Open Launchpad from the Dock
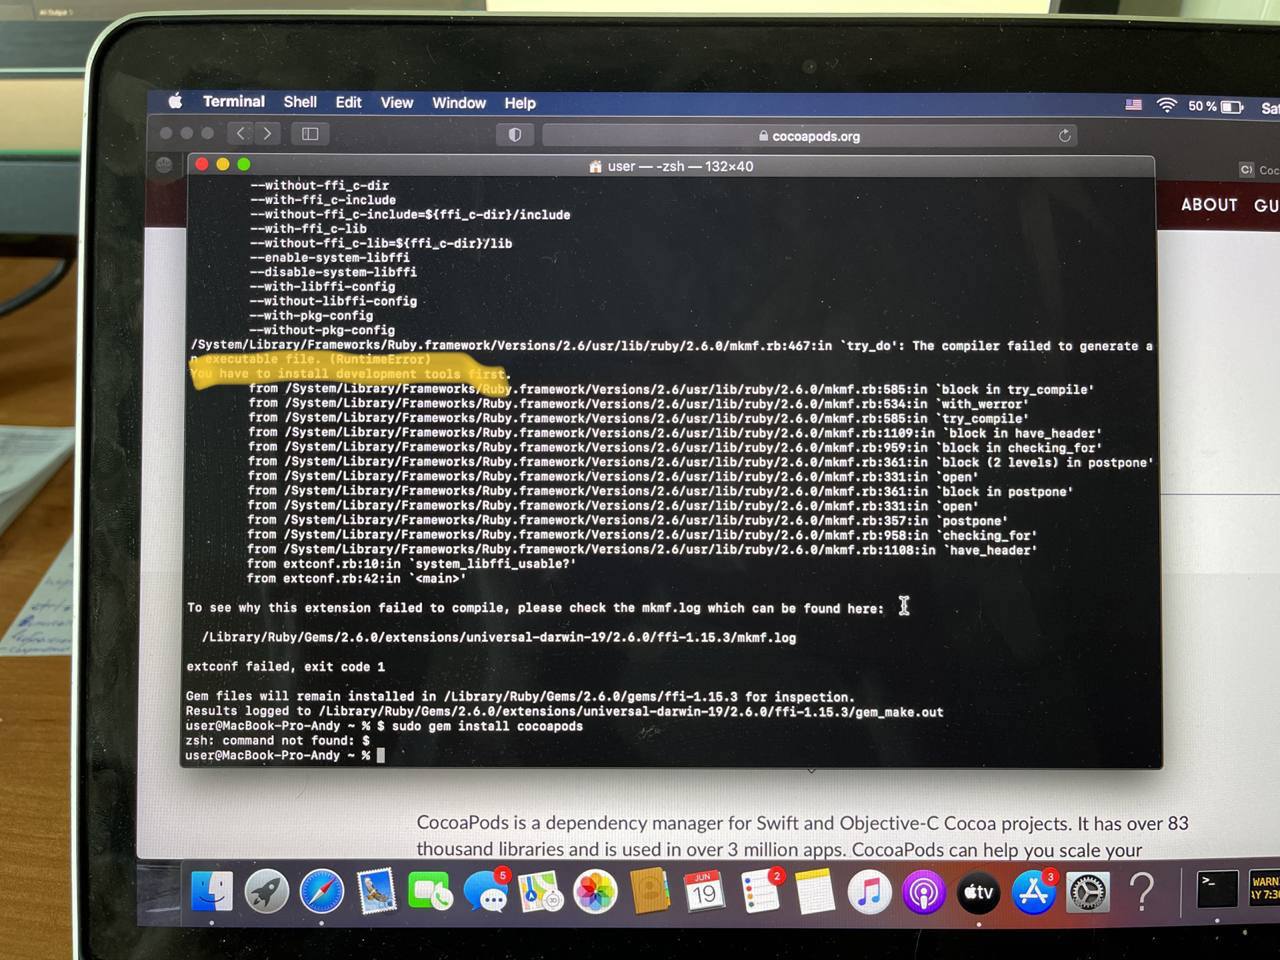The image size is (1280, 960). click(x=266, y=891)
